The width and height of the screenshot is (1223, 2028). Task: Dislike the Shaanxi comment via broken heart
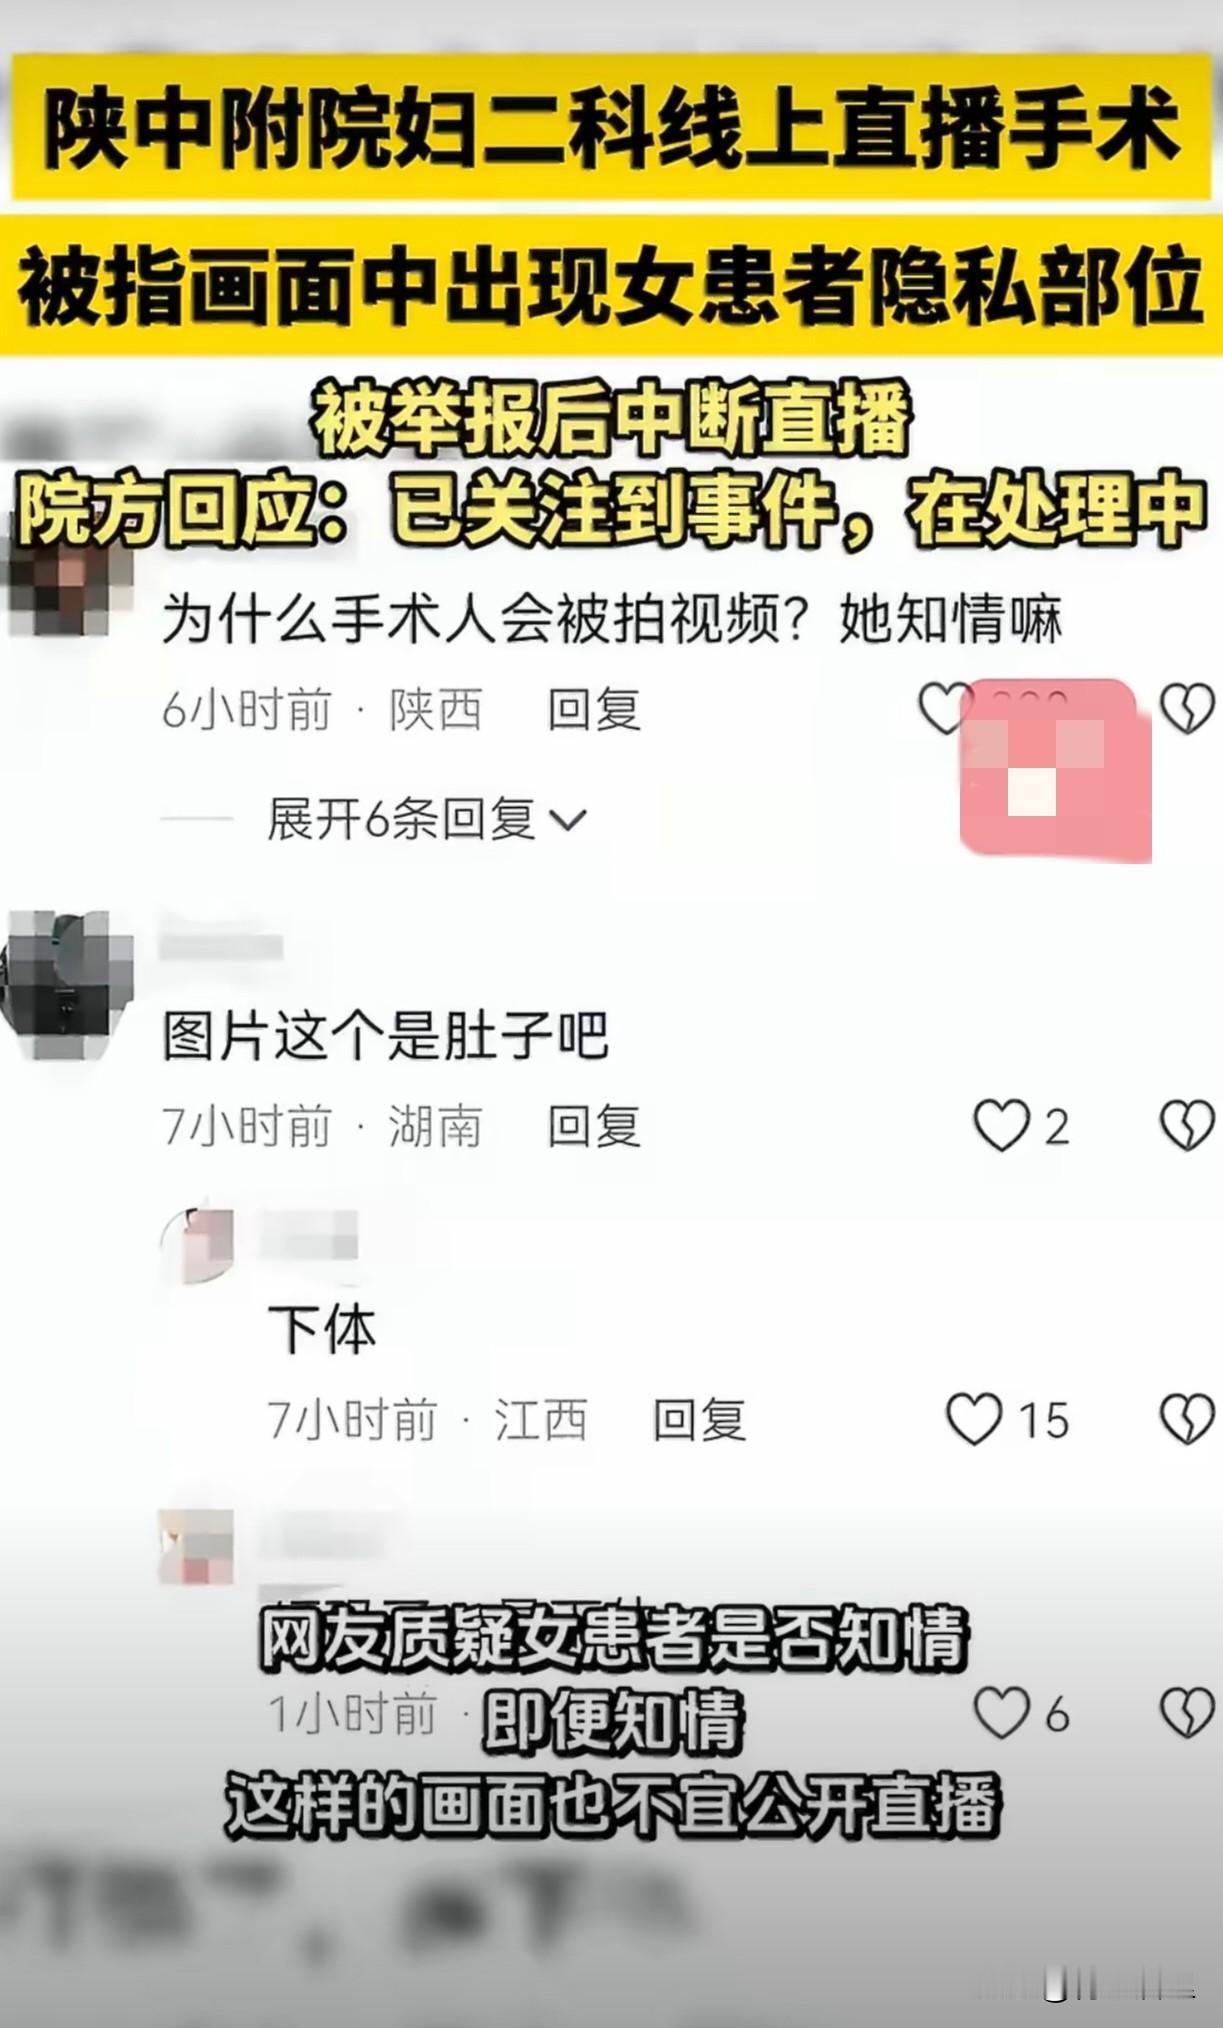coord(1187,708)
